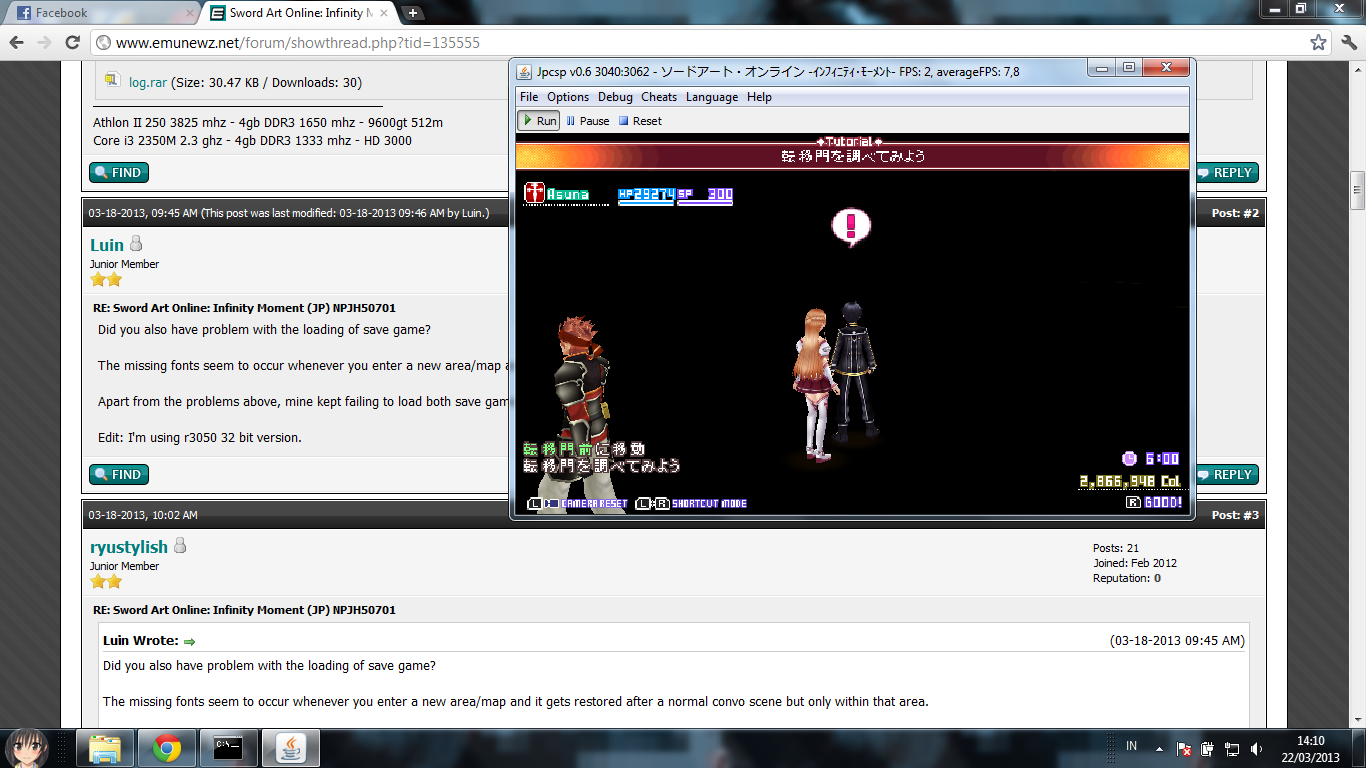Switch to the Facebook tab in Chrome
1366x768 pixels.
click(102, 13)
